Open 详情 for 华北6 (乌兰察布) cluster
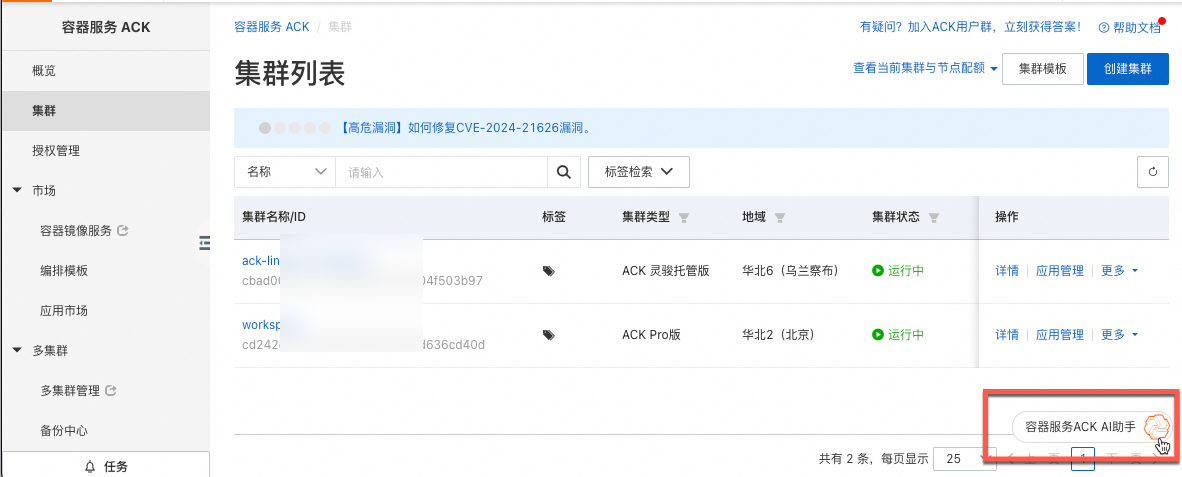Viewport: 1182px width, 477px height. 1007,271
